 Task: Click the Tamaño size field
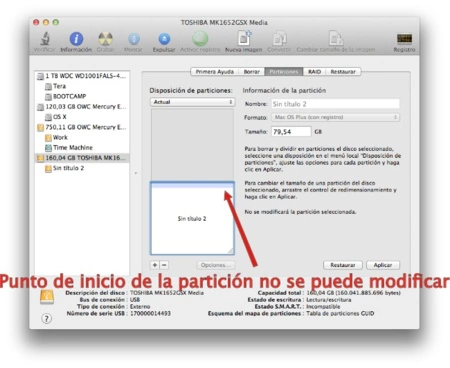click(291, 132)
